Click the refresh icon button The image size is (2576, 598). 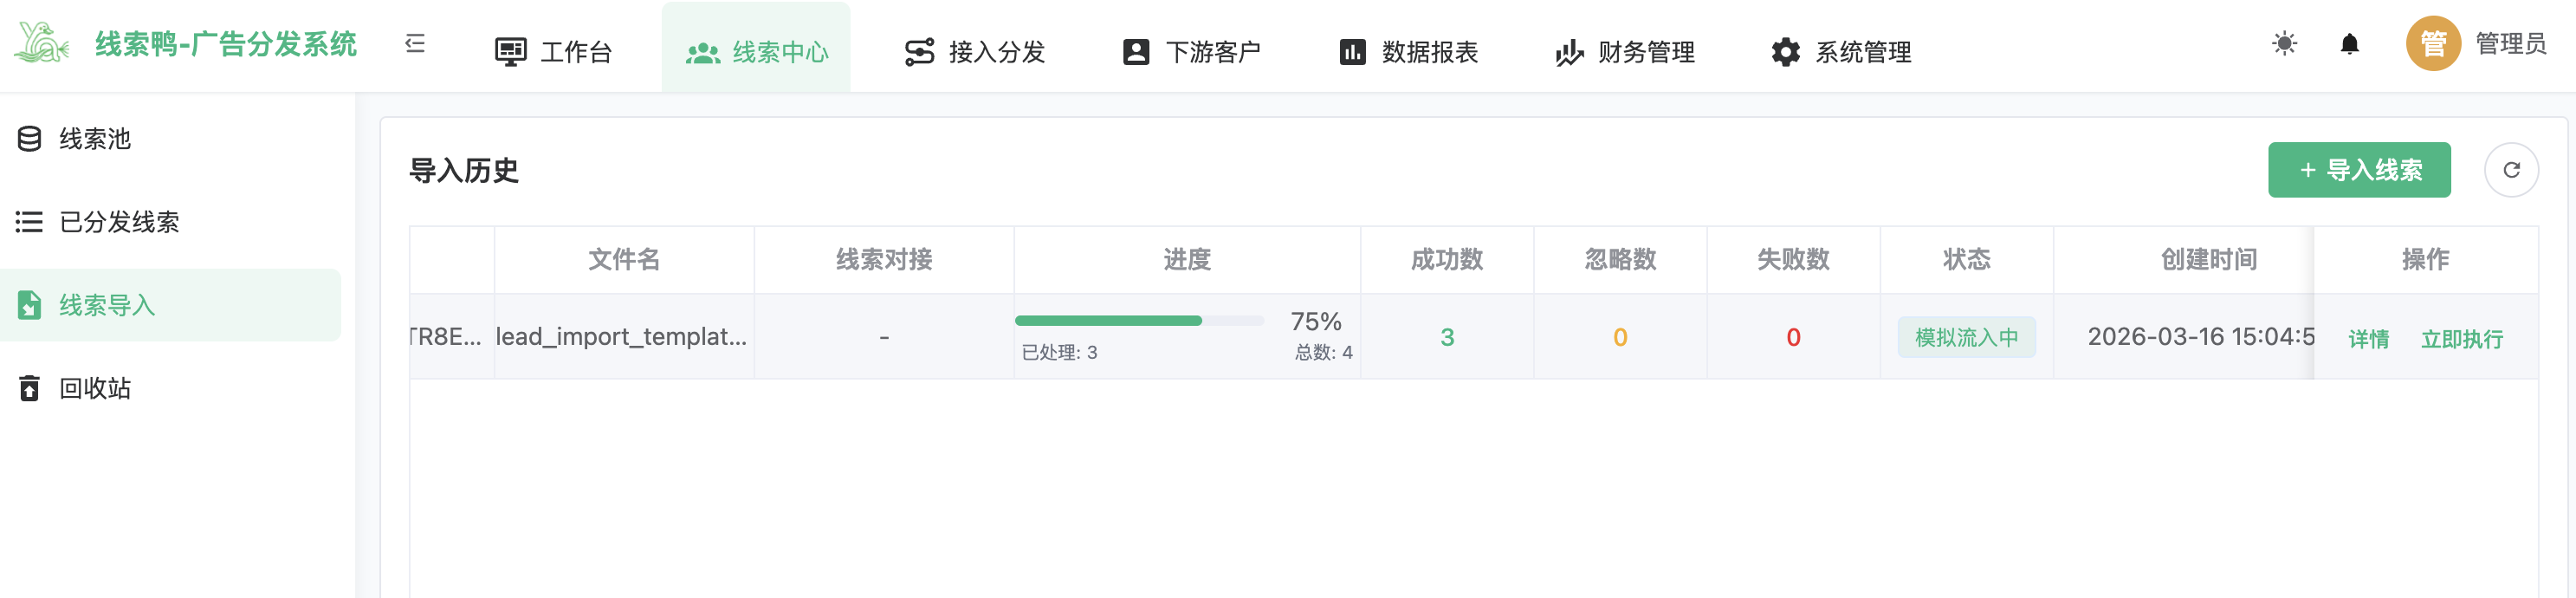pos(2510,170)
